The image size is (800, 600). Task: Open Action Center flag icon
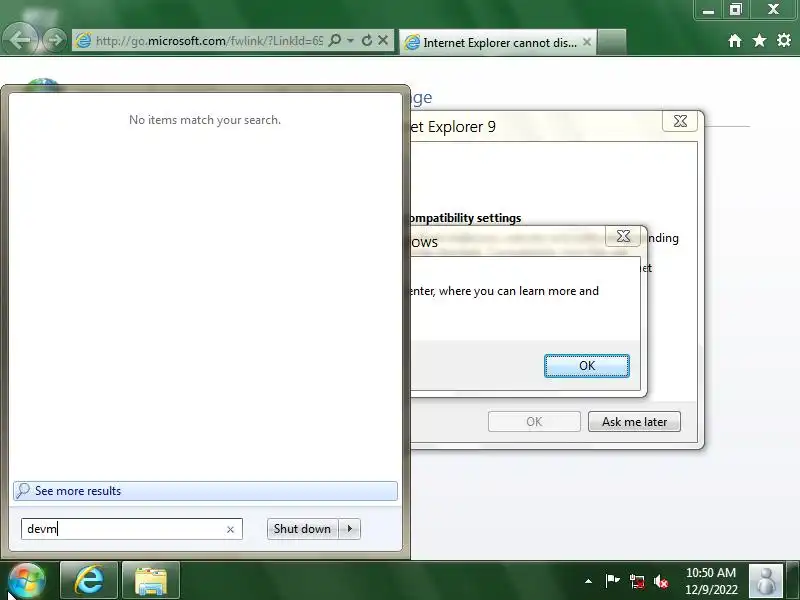pos(612,581)
